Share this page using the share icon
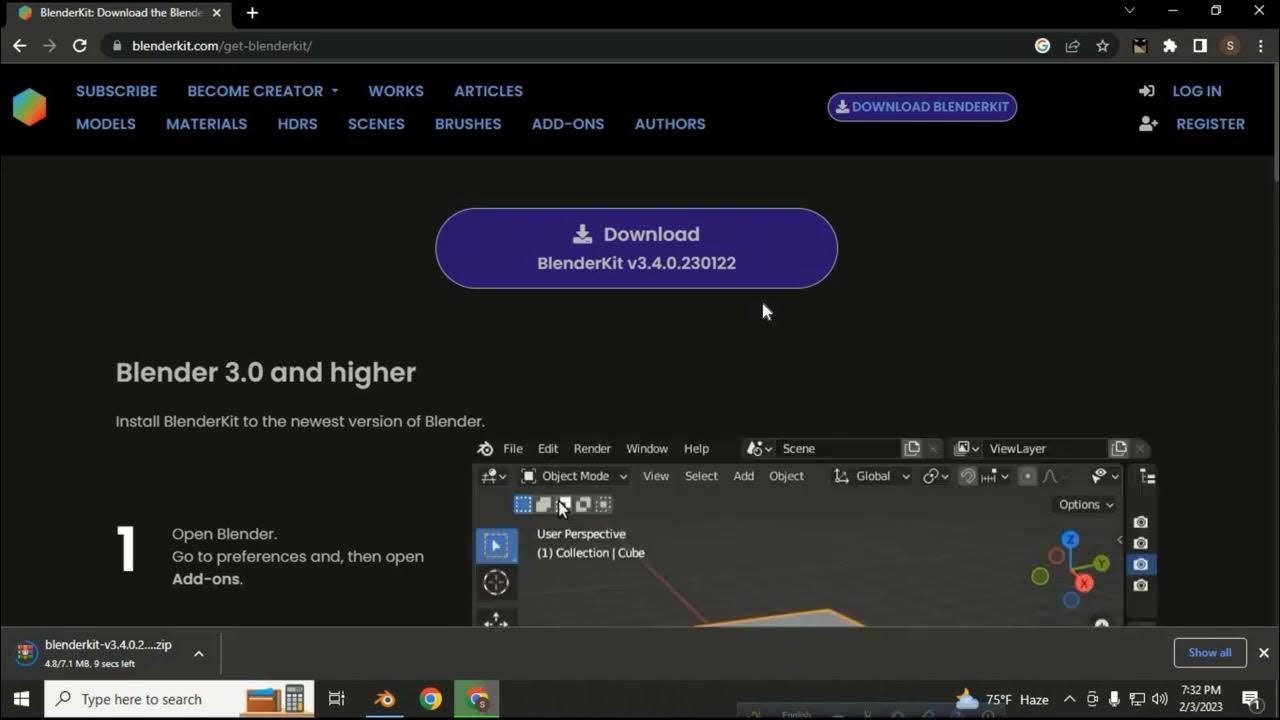The image size is (1280, 720). click(1072, 46)
